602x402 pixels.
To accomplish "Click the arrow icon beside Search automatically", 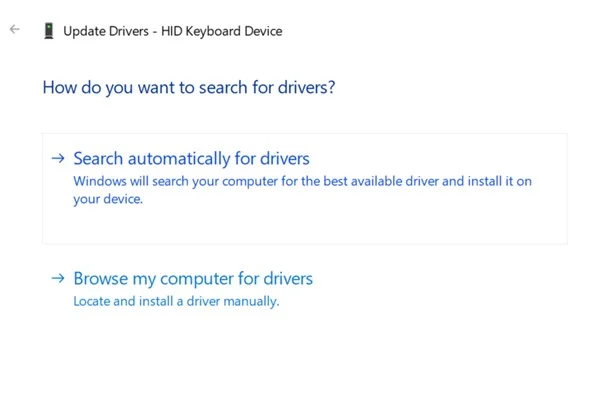I will (x=58, y=158).
